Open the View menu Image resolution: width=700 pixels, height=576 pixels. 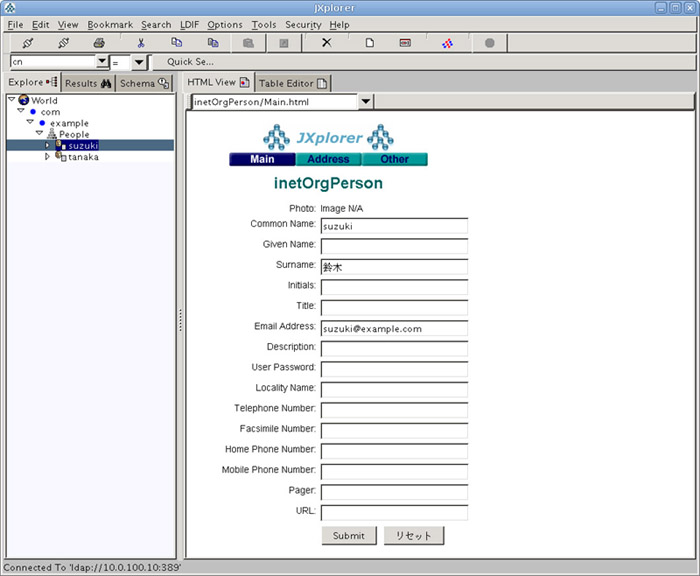click(68, 25)
